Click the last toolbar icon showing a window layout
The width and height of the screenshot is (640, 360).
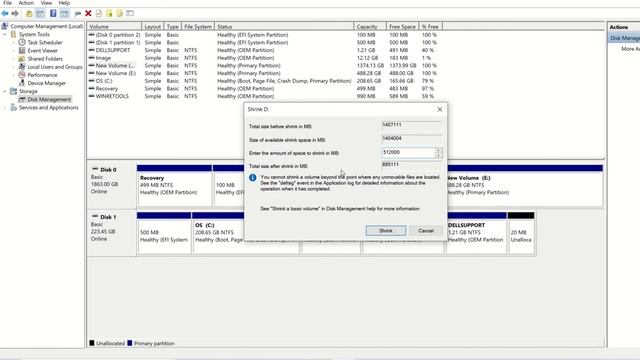[130, 13]
